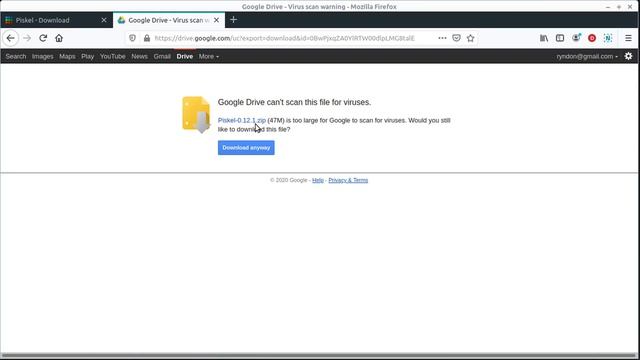This screenshot has width=640, height=360.
Task: Open Images in Google bar
Action: click(x=42, y=56)
